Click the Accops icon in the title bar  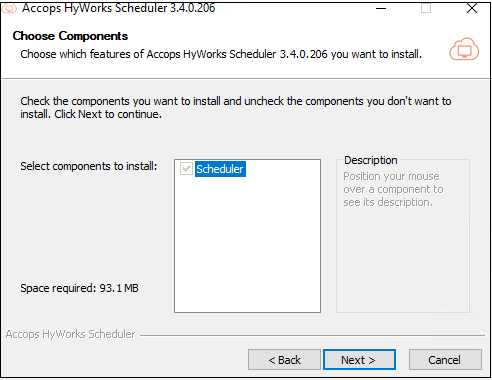click(x=10, y=8)
